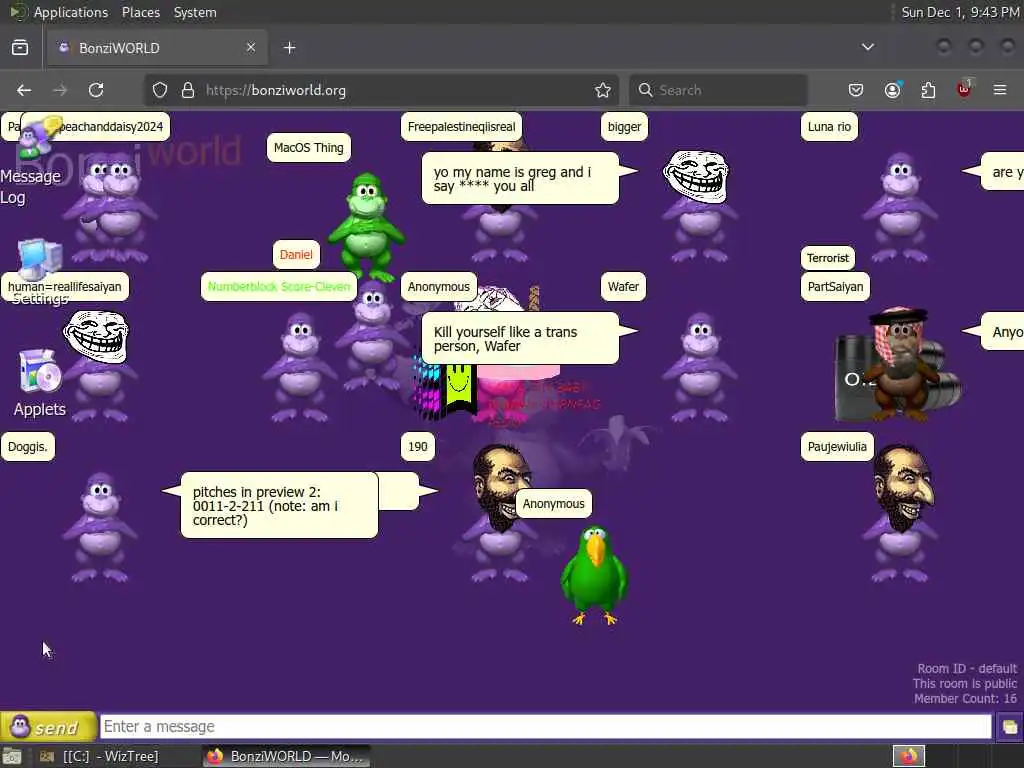The height and width of the screenshot is (768, 1024).
Task: Open the Firefox account icon
Action: (x=892, y=89)
